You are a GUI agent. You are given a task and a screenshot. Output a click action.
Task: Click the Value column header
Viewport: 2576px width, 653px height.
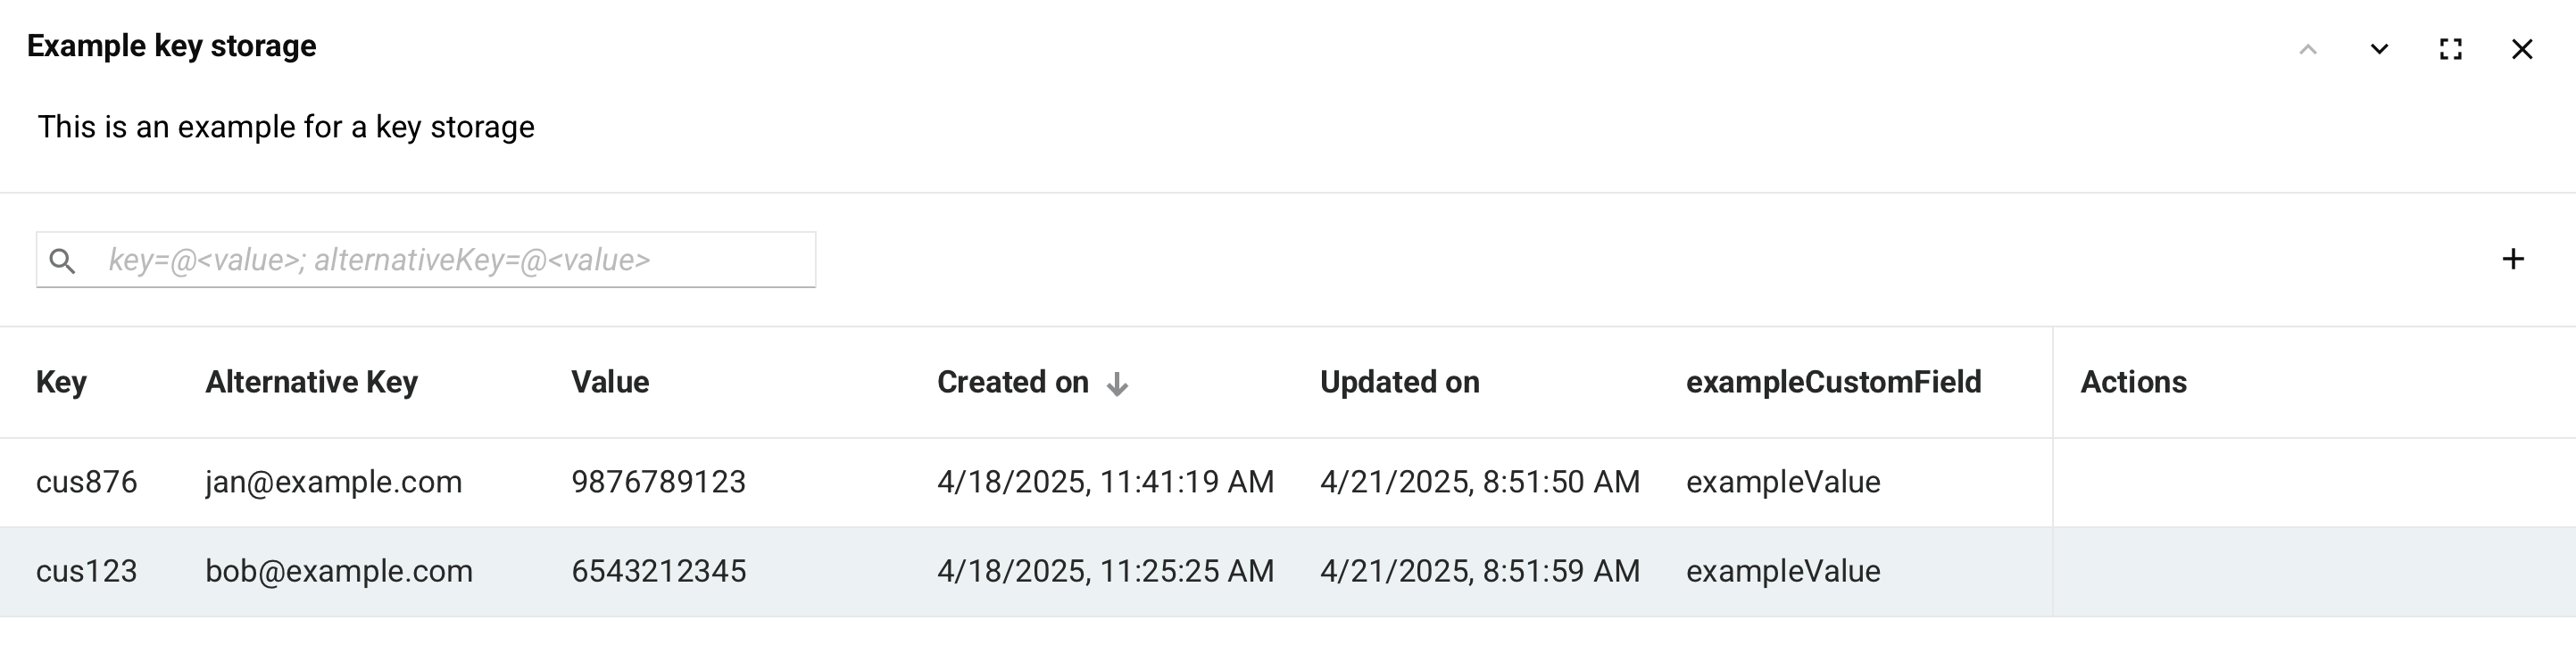point(610,382)
